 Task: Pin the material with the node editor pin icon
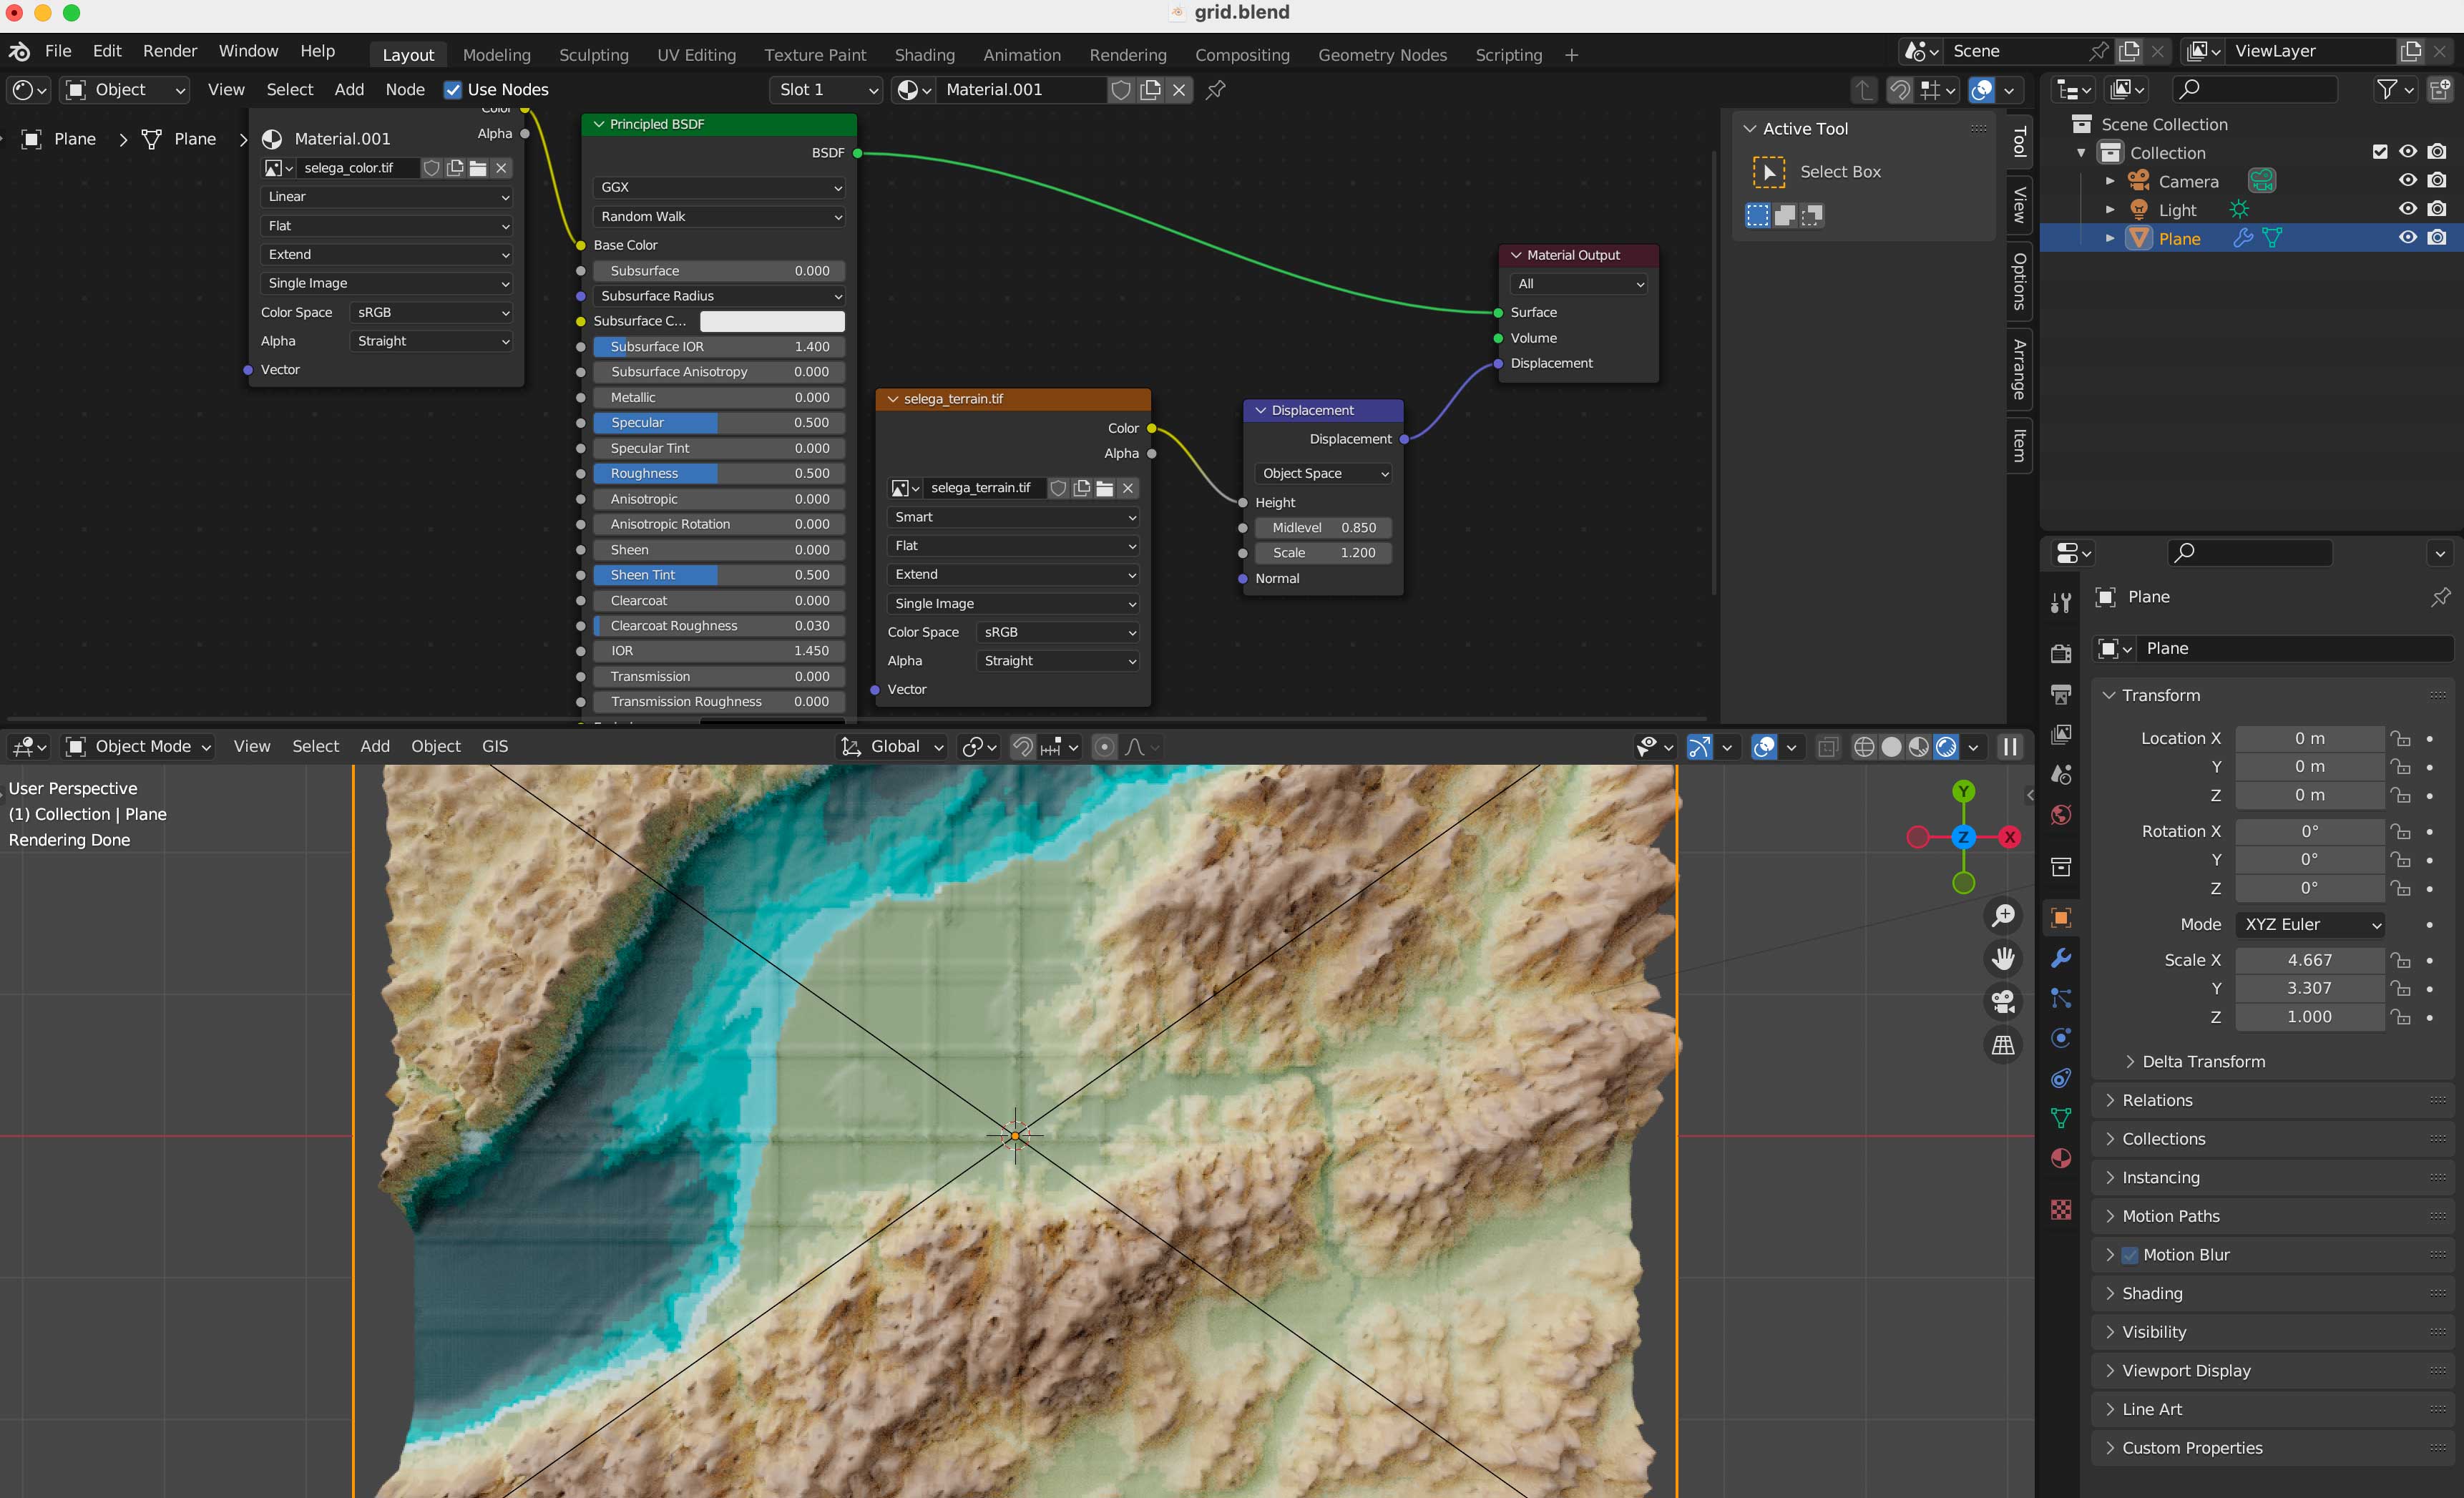(1216, 90)
